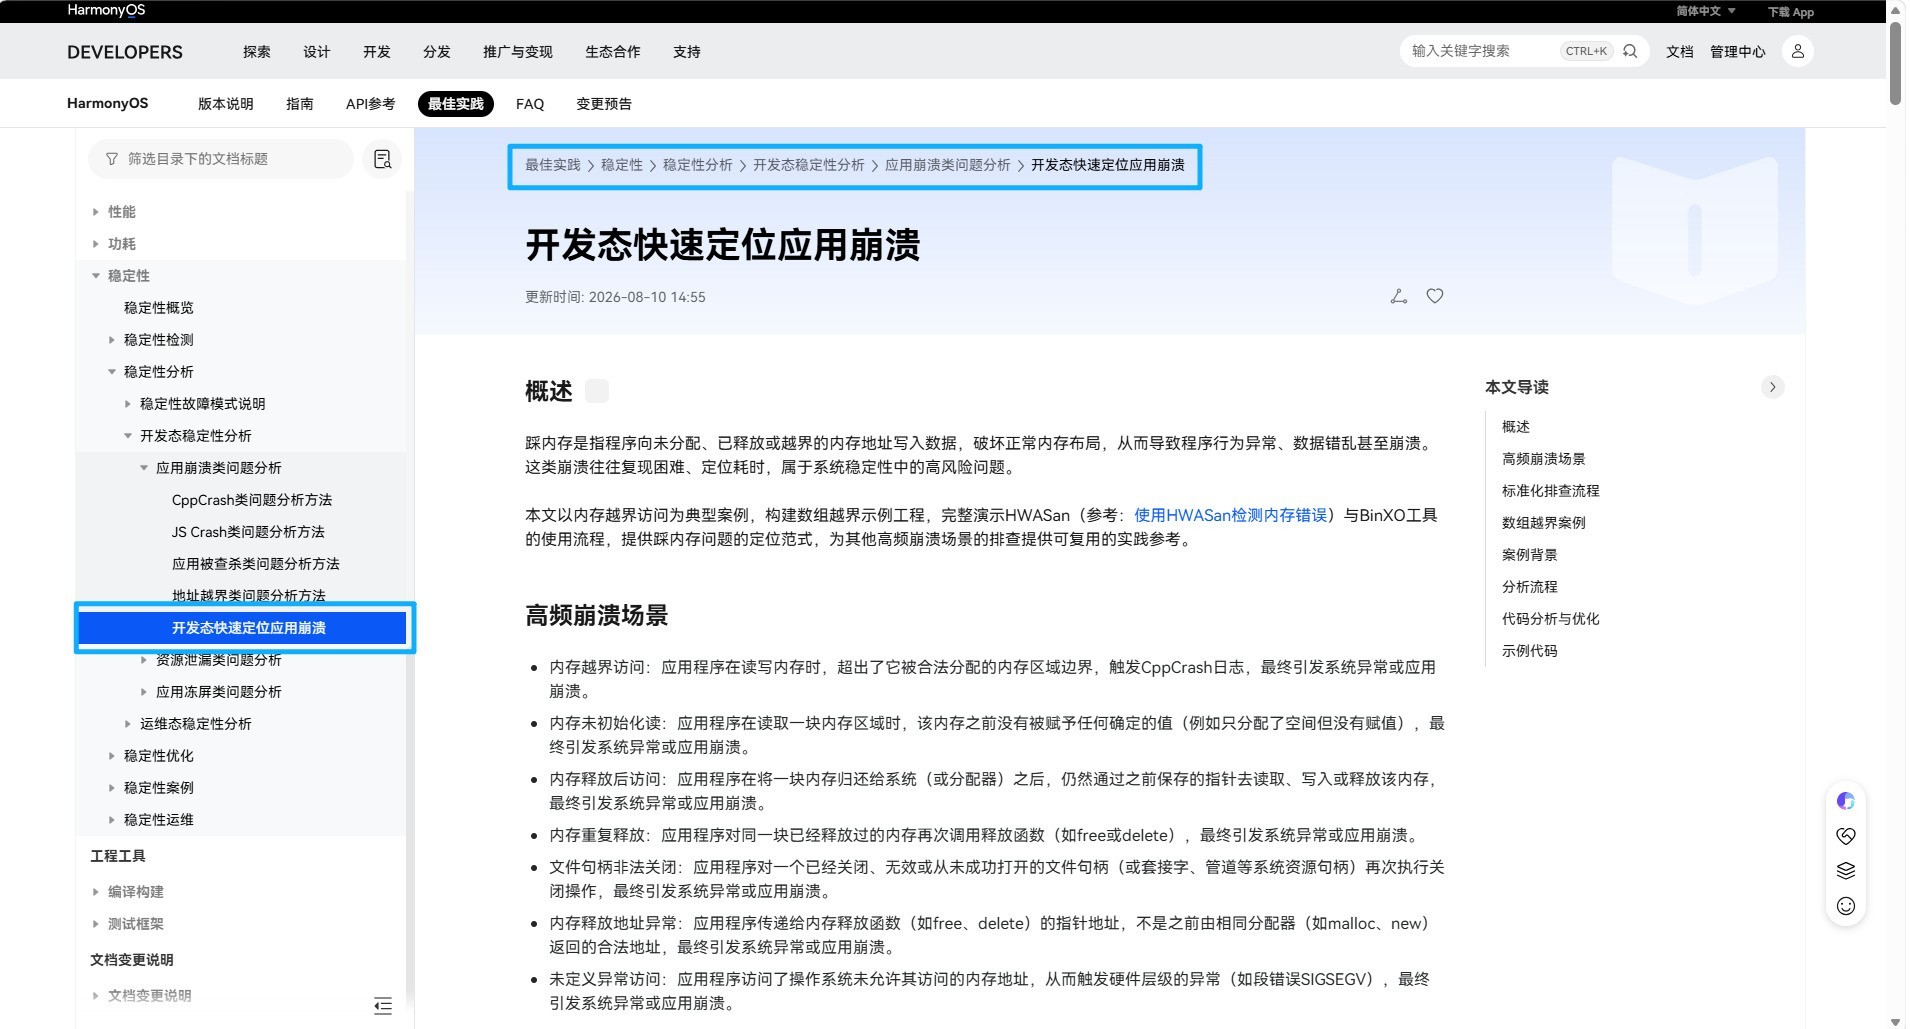
Task: Open the 生态合作 menu
Action: point(613,52)
